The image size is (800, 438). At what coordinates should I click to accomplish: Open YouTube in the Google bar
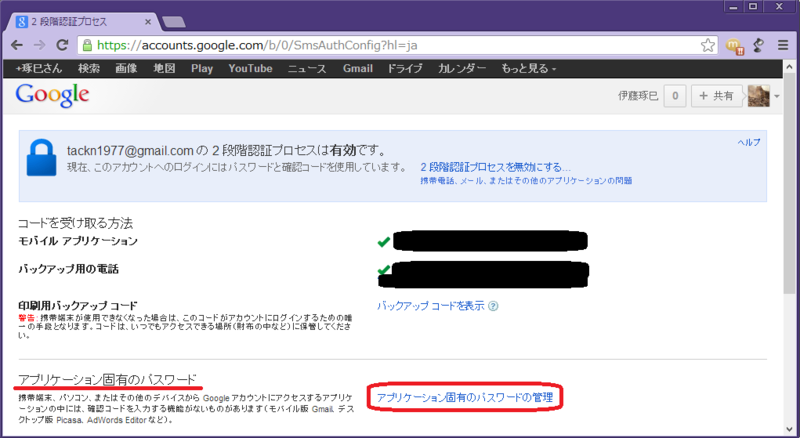click(250, 68)
